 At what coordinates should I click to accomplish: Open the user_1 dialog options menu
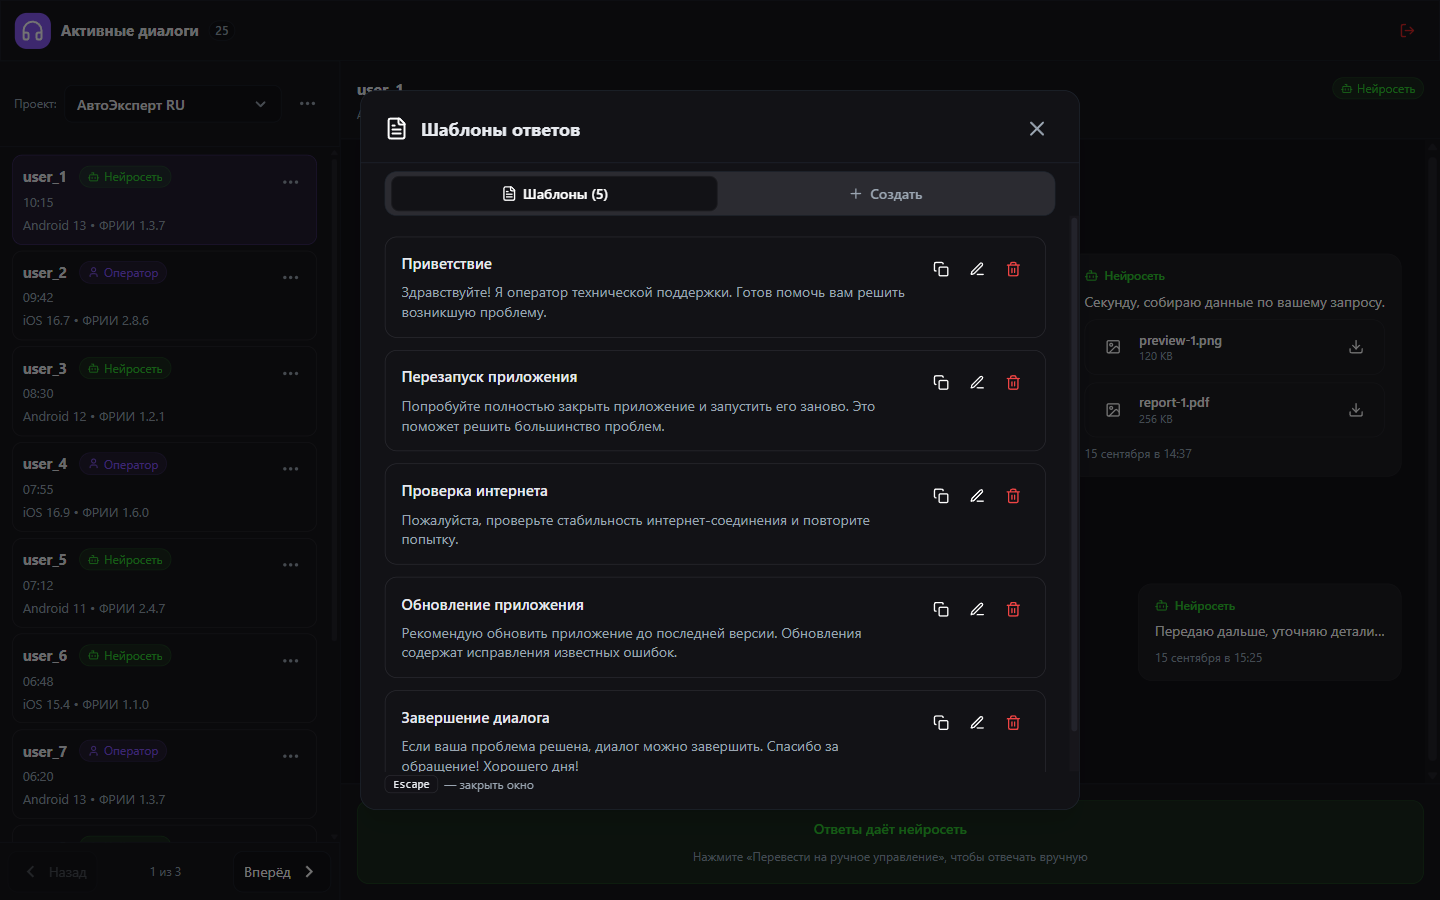click(x=291, y=182)
